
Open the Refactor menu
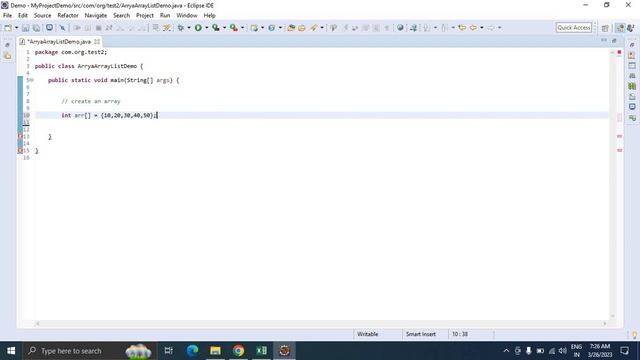68,16
